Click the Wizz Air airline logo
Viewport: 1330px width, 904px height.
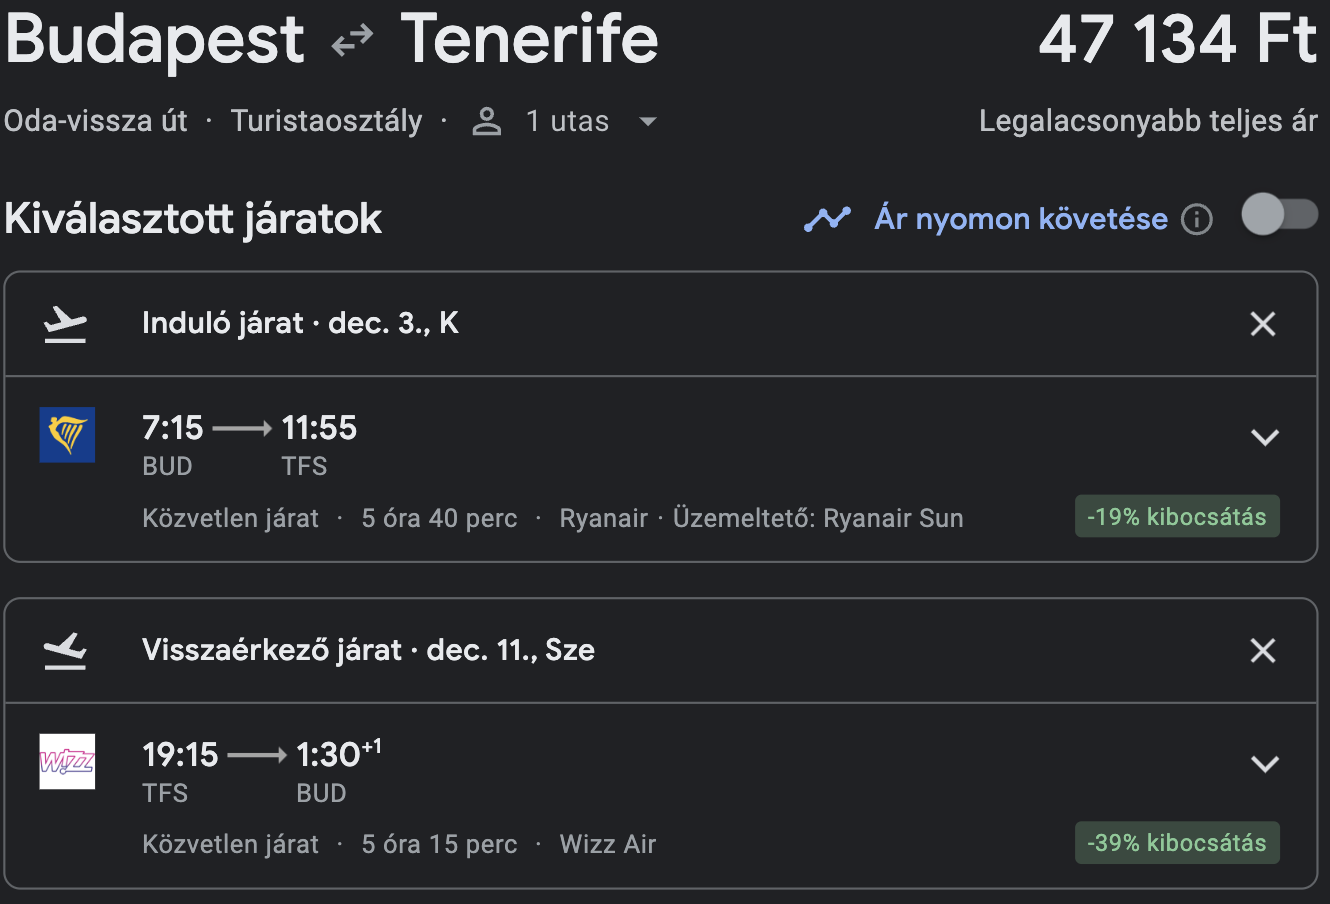(67, 762)
